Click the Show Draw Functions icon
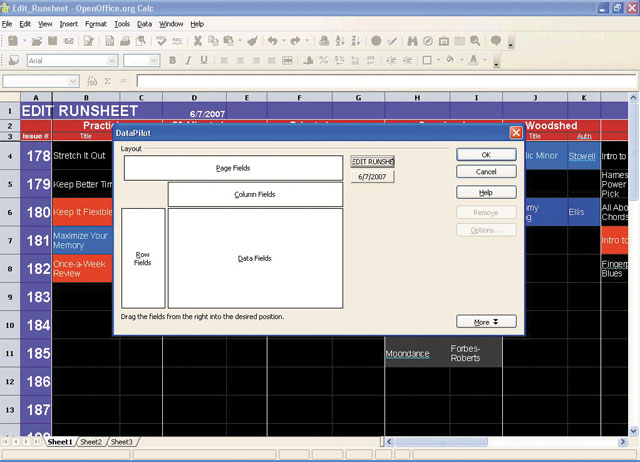This screenshot has width=640, height=462. point(392,41)
